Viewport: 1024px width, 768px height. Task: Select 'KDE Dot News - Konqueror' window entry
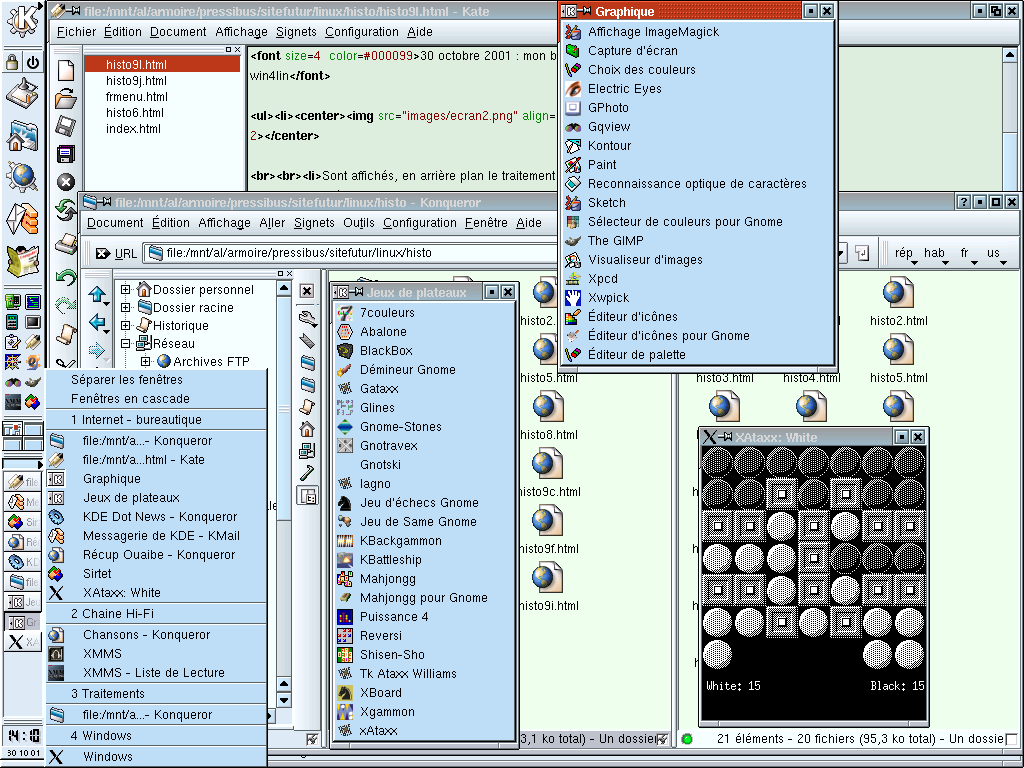point(160,517)
